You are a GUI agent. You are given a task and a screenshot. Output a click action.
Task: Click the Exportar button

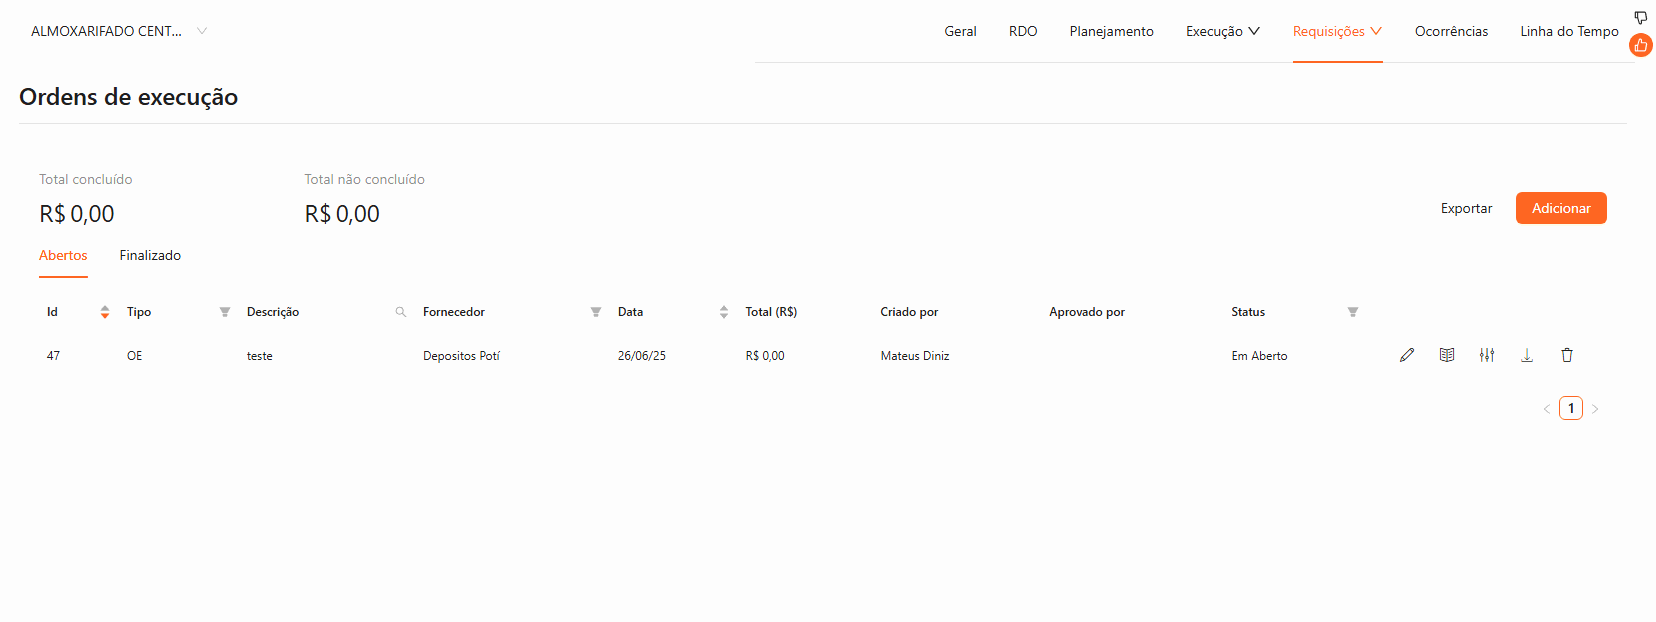coord(1466,208)
